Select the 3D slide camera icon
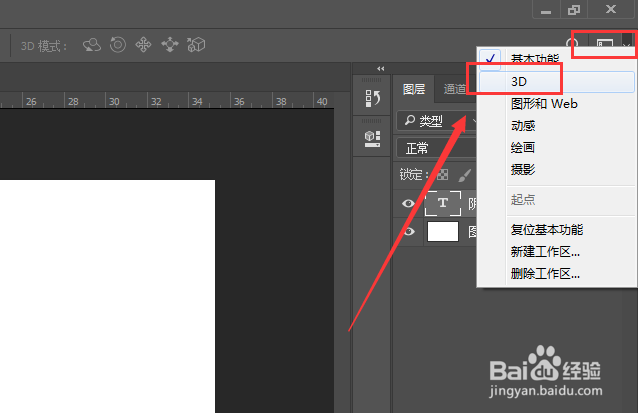 [170, 45]
